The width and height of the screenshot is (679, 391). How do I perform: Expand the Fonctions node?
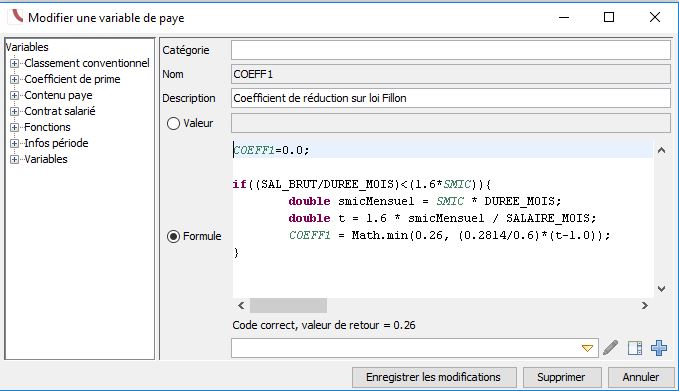tap(14, 127)
